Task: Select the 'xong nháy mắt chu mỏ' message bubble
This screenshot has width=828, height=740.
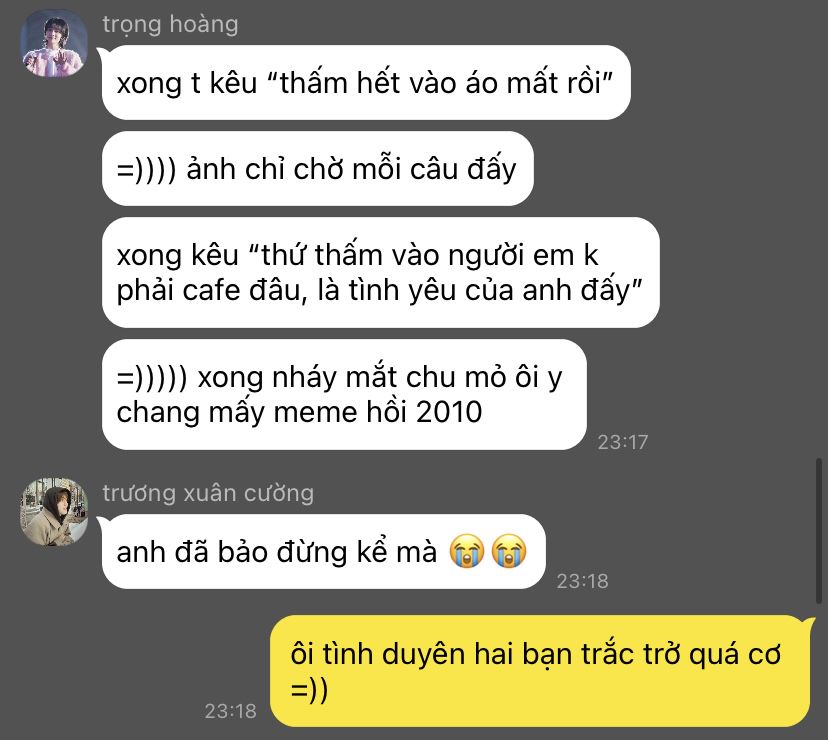Action: (x=344, y=395)
